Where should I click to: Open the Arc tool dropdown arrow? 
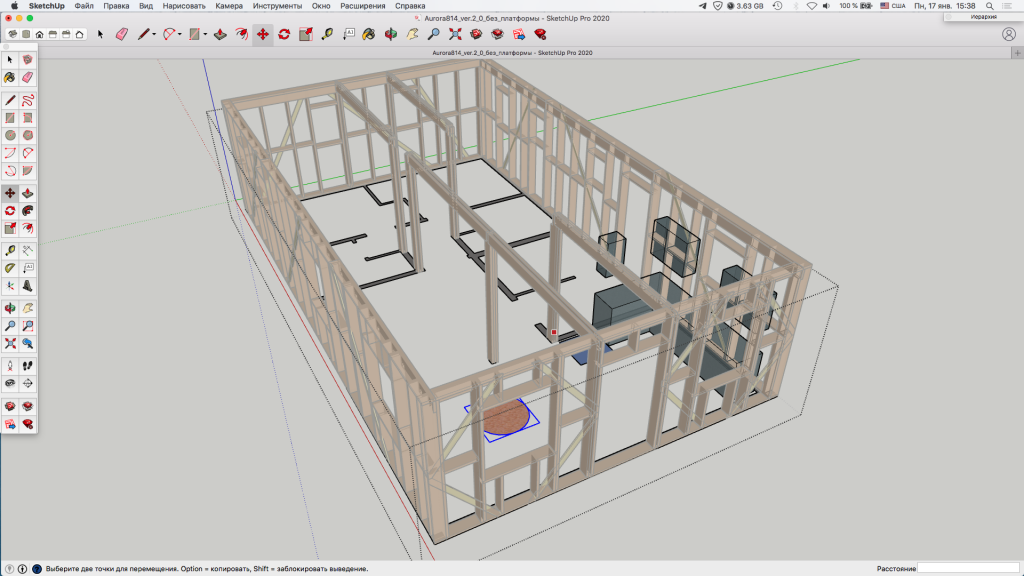click(x=179, y=34)
